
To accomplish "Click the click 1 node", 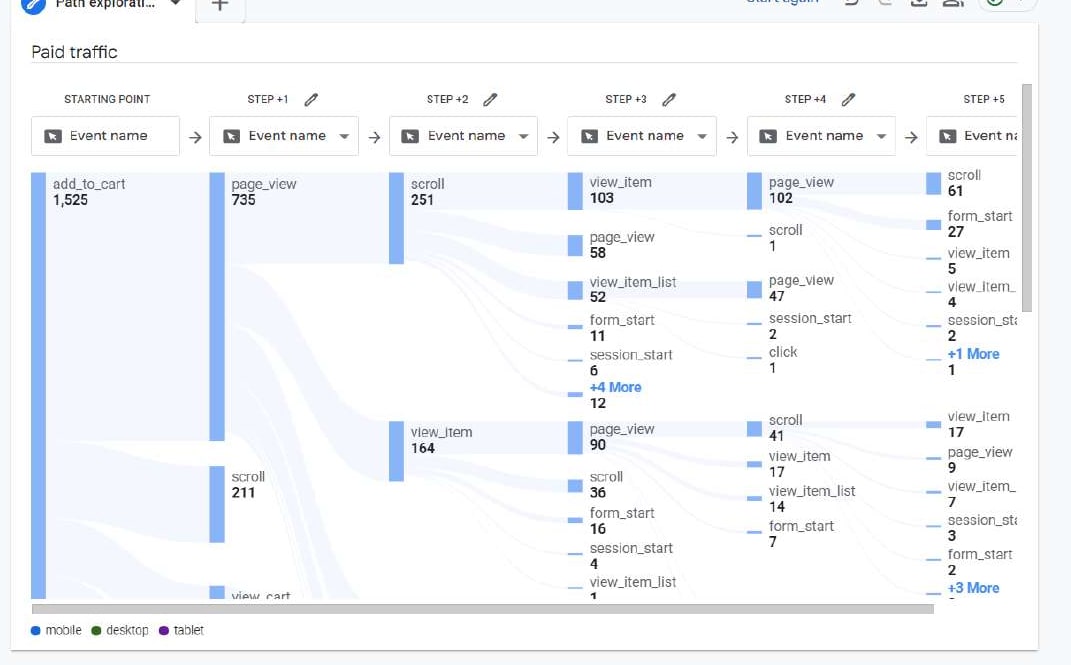I will [754, 358].
